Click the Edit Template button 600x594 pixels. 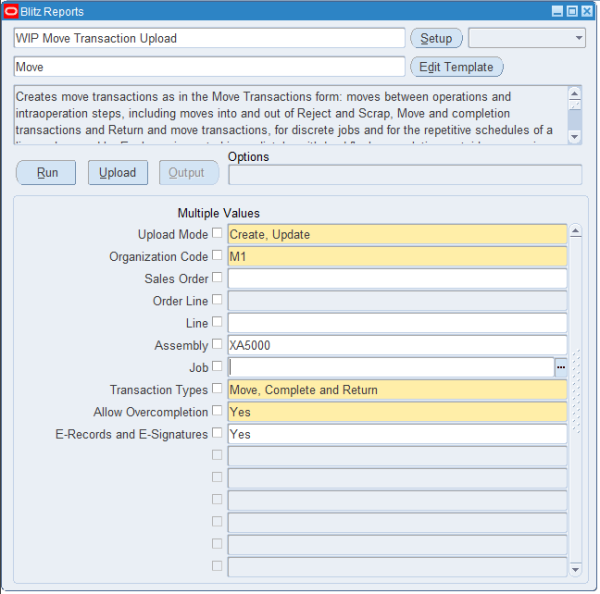[x=457, y=67]
